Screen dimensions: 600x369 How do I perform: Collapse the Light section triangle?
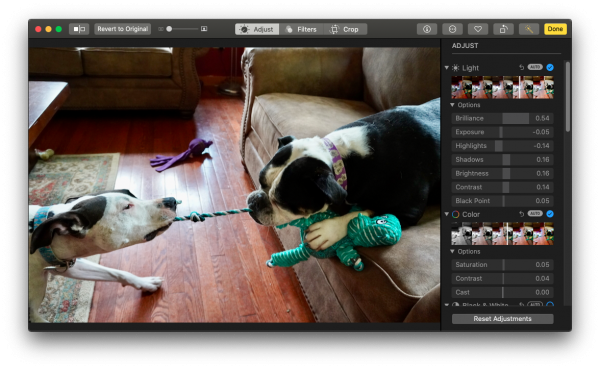(x=447, y=68)
